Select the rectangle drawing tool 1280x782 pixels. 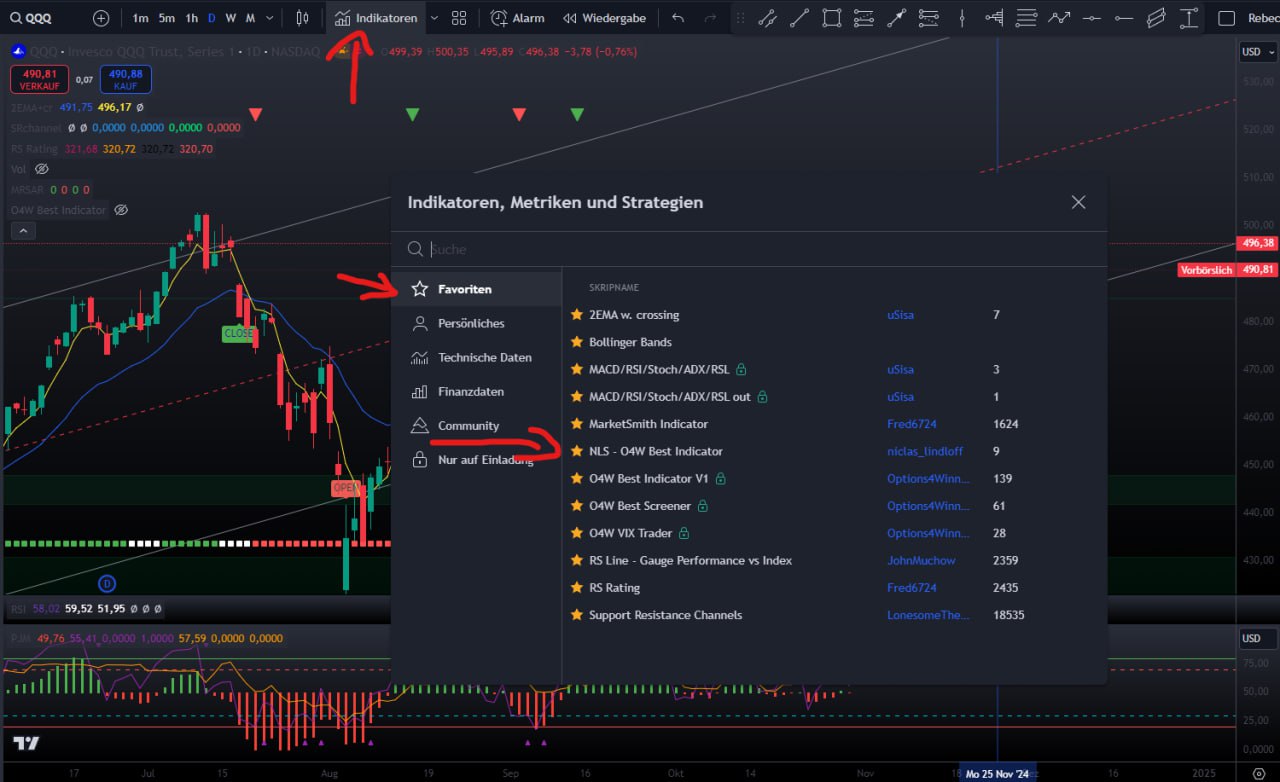[831, 18]
